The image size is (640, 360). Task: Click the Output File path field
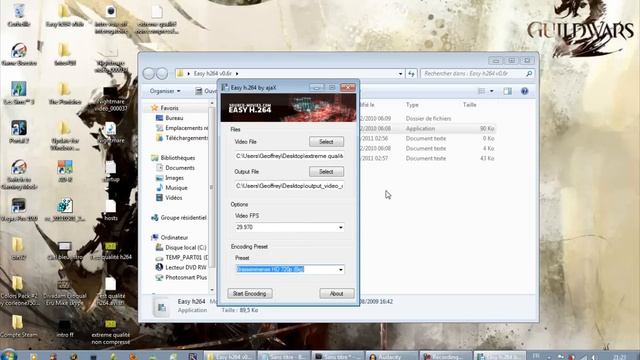(289, 186)
